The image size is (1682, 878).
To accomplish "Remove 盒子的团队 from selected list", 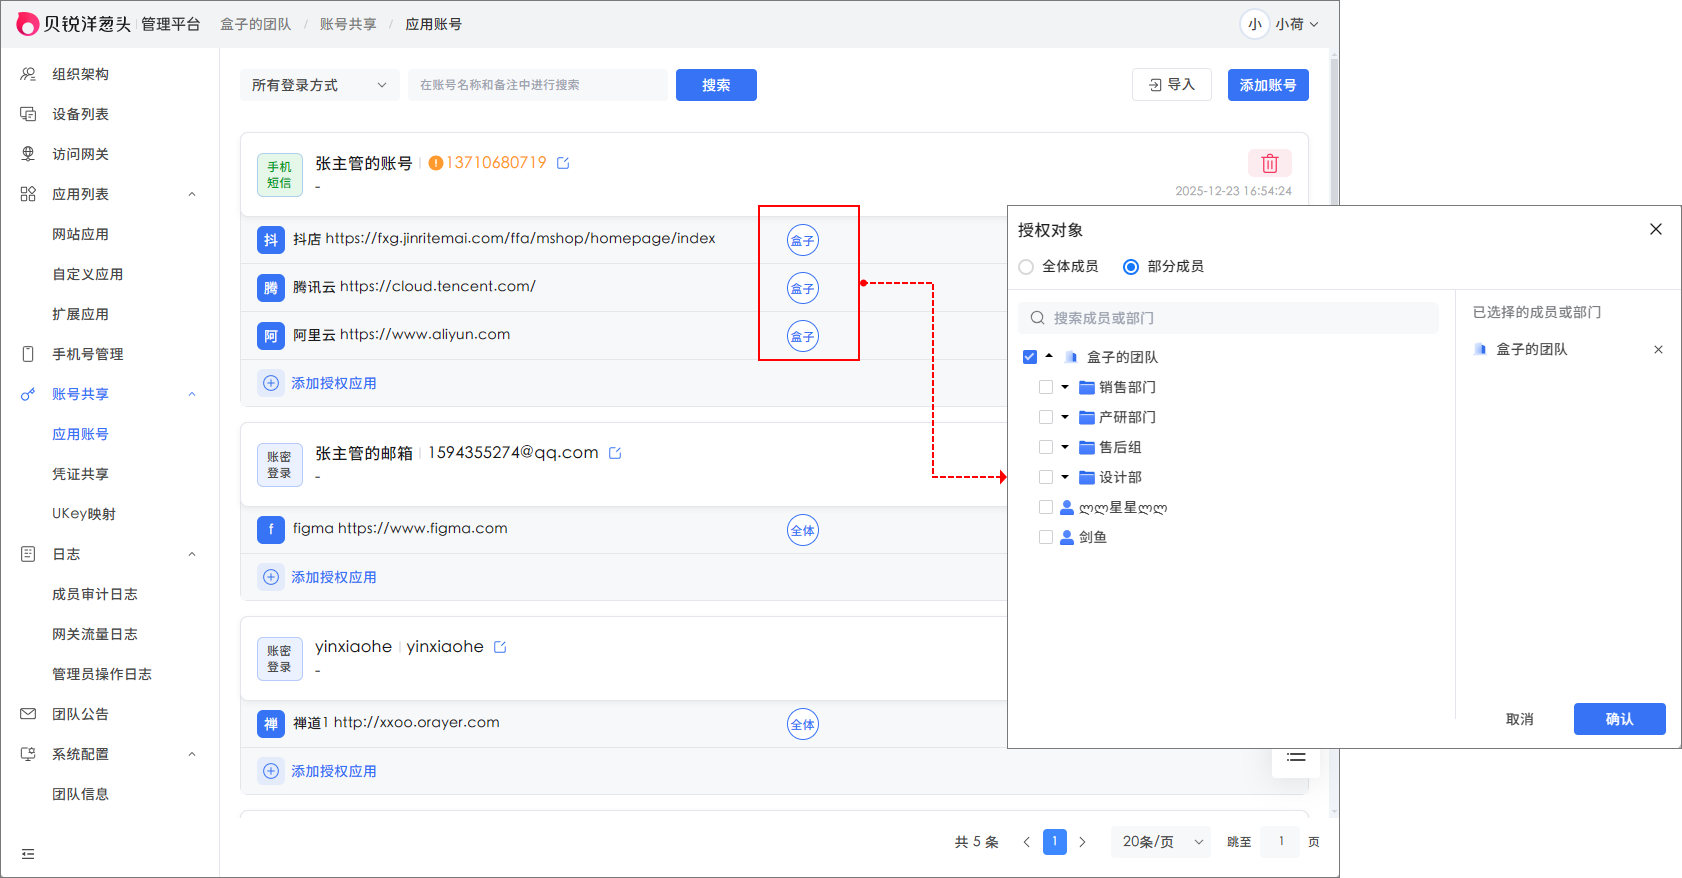I will (1658, 349).
